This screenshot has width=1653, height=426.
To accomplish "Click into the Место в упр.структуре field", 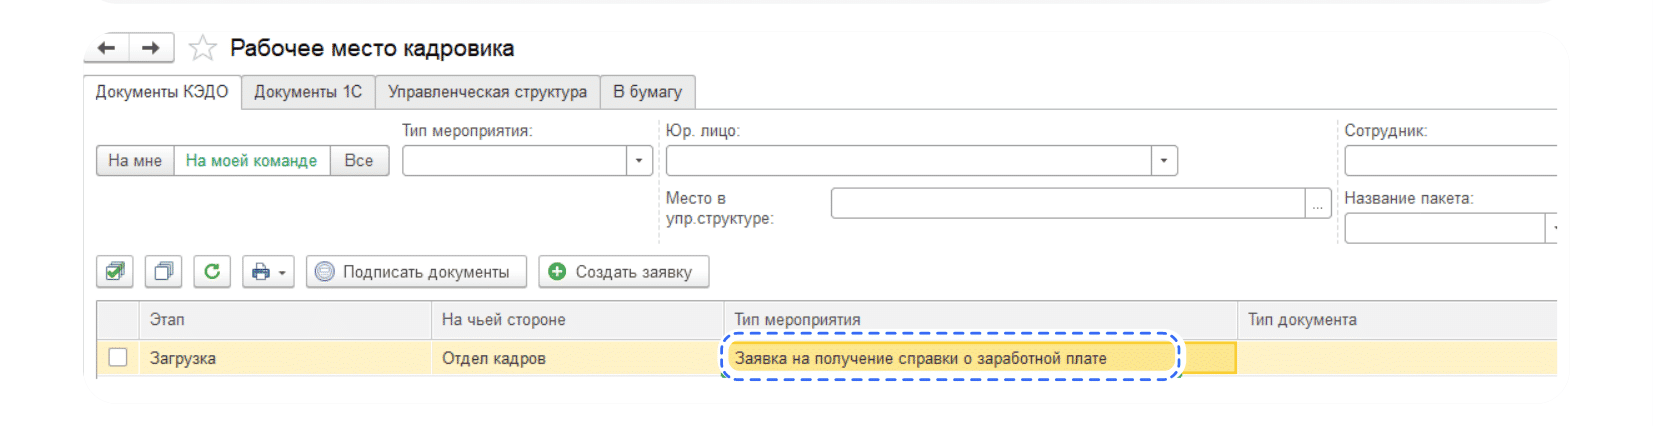I will (x=1068, y=204).
